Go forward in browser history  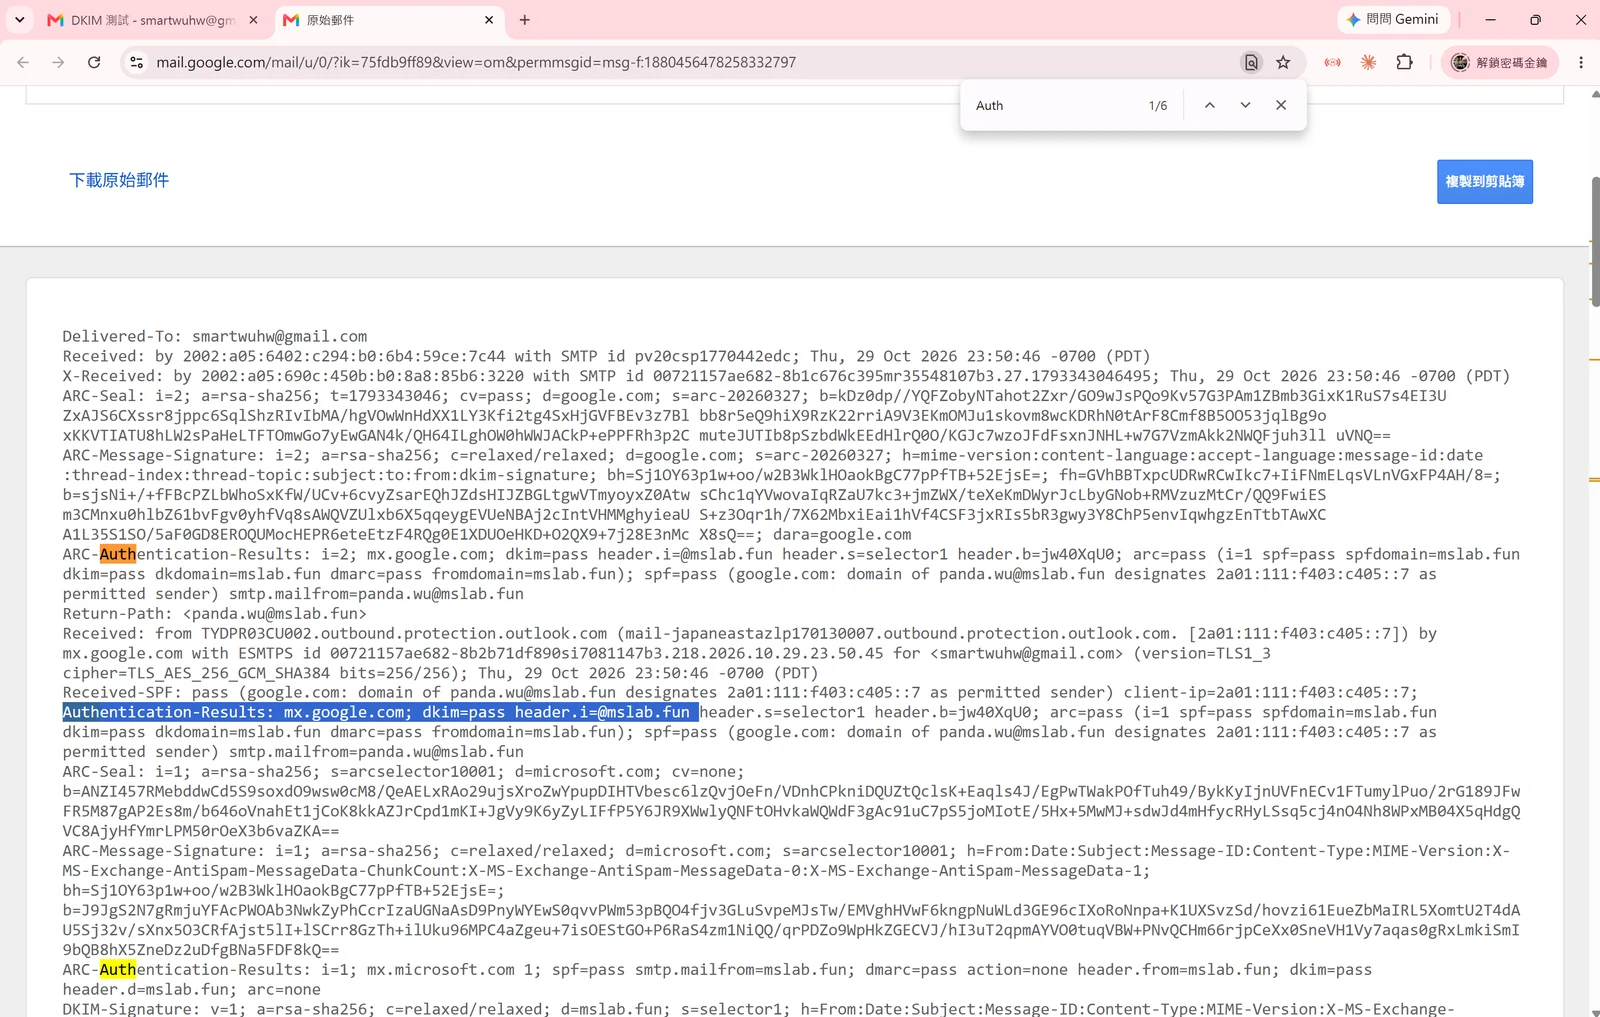click(x=58, y=62)
